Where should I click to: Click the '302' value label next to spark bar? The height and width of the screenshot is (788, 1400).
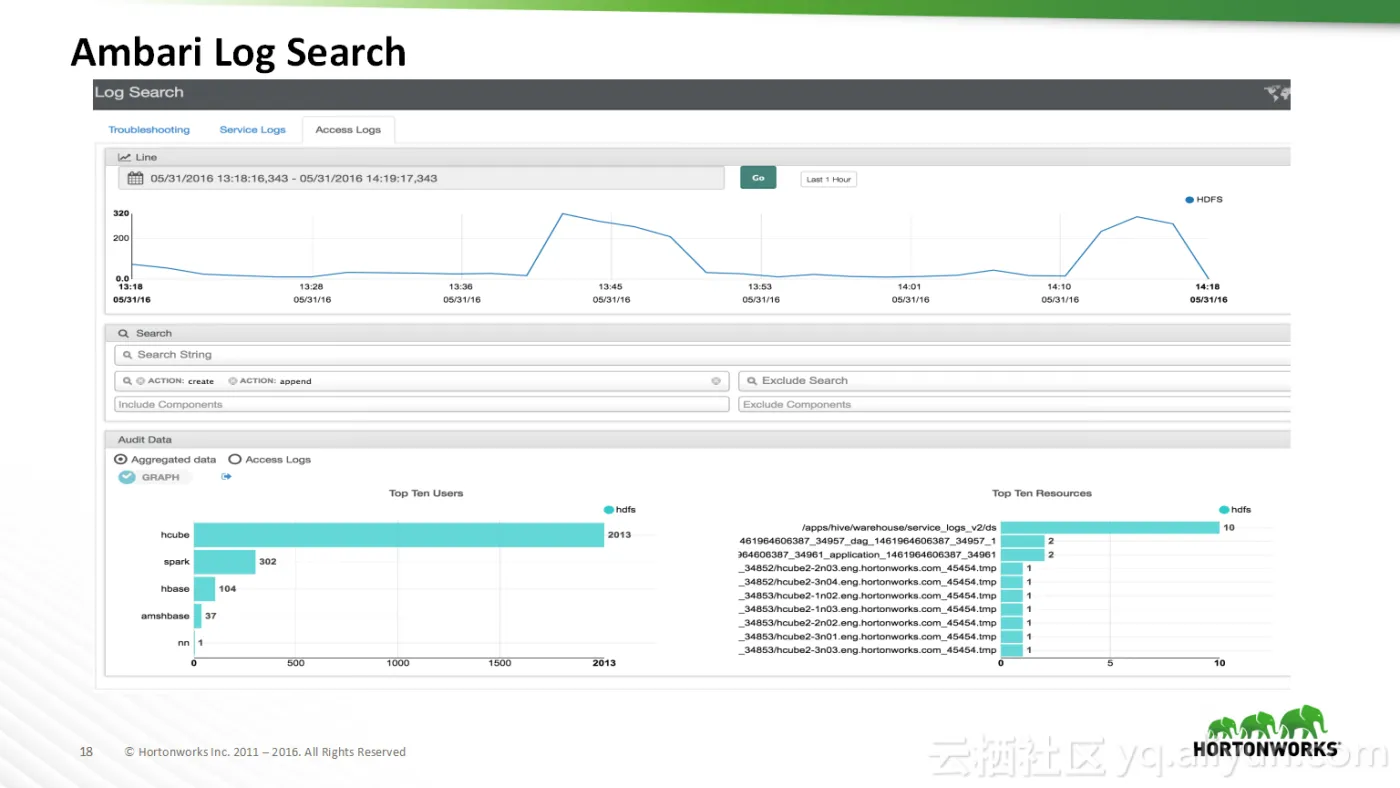pos(268,562)
